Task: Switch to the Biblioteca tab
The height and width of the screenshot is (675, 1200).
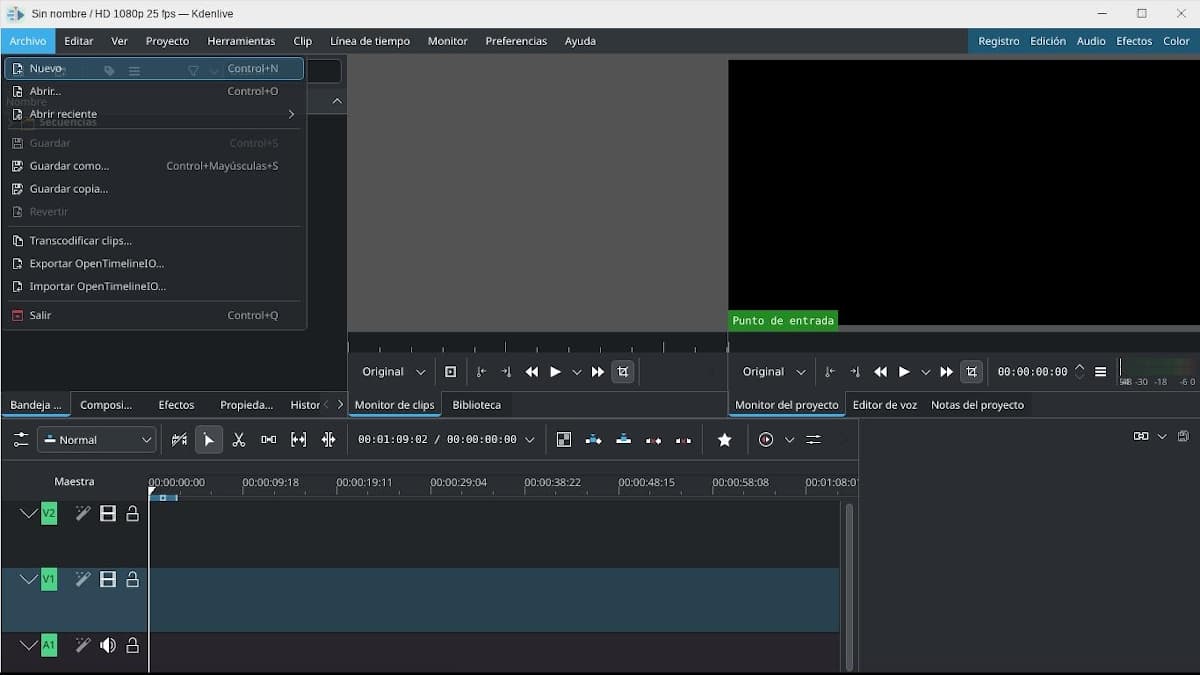Action: pos(476,405)
